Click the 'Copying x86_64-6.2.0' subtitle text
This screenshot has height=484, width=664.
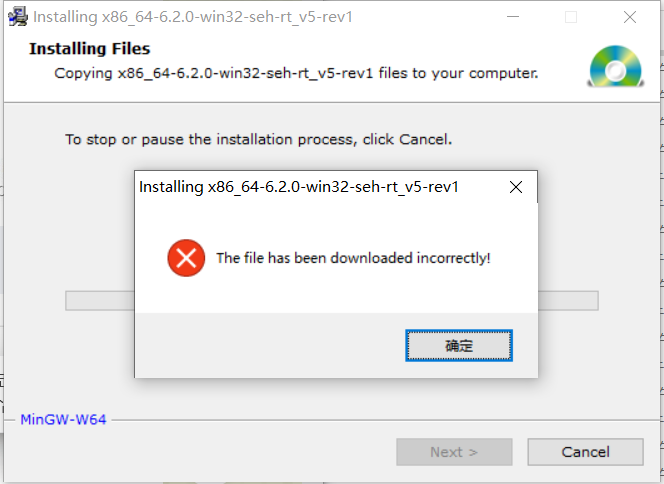coord(296,73)
